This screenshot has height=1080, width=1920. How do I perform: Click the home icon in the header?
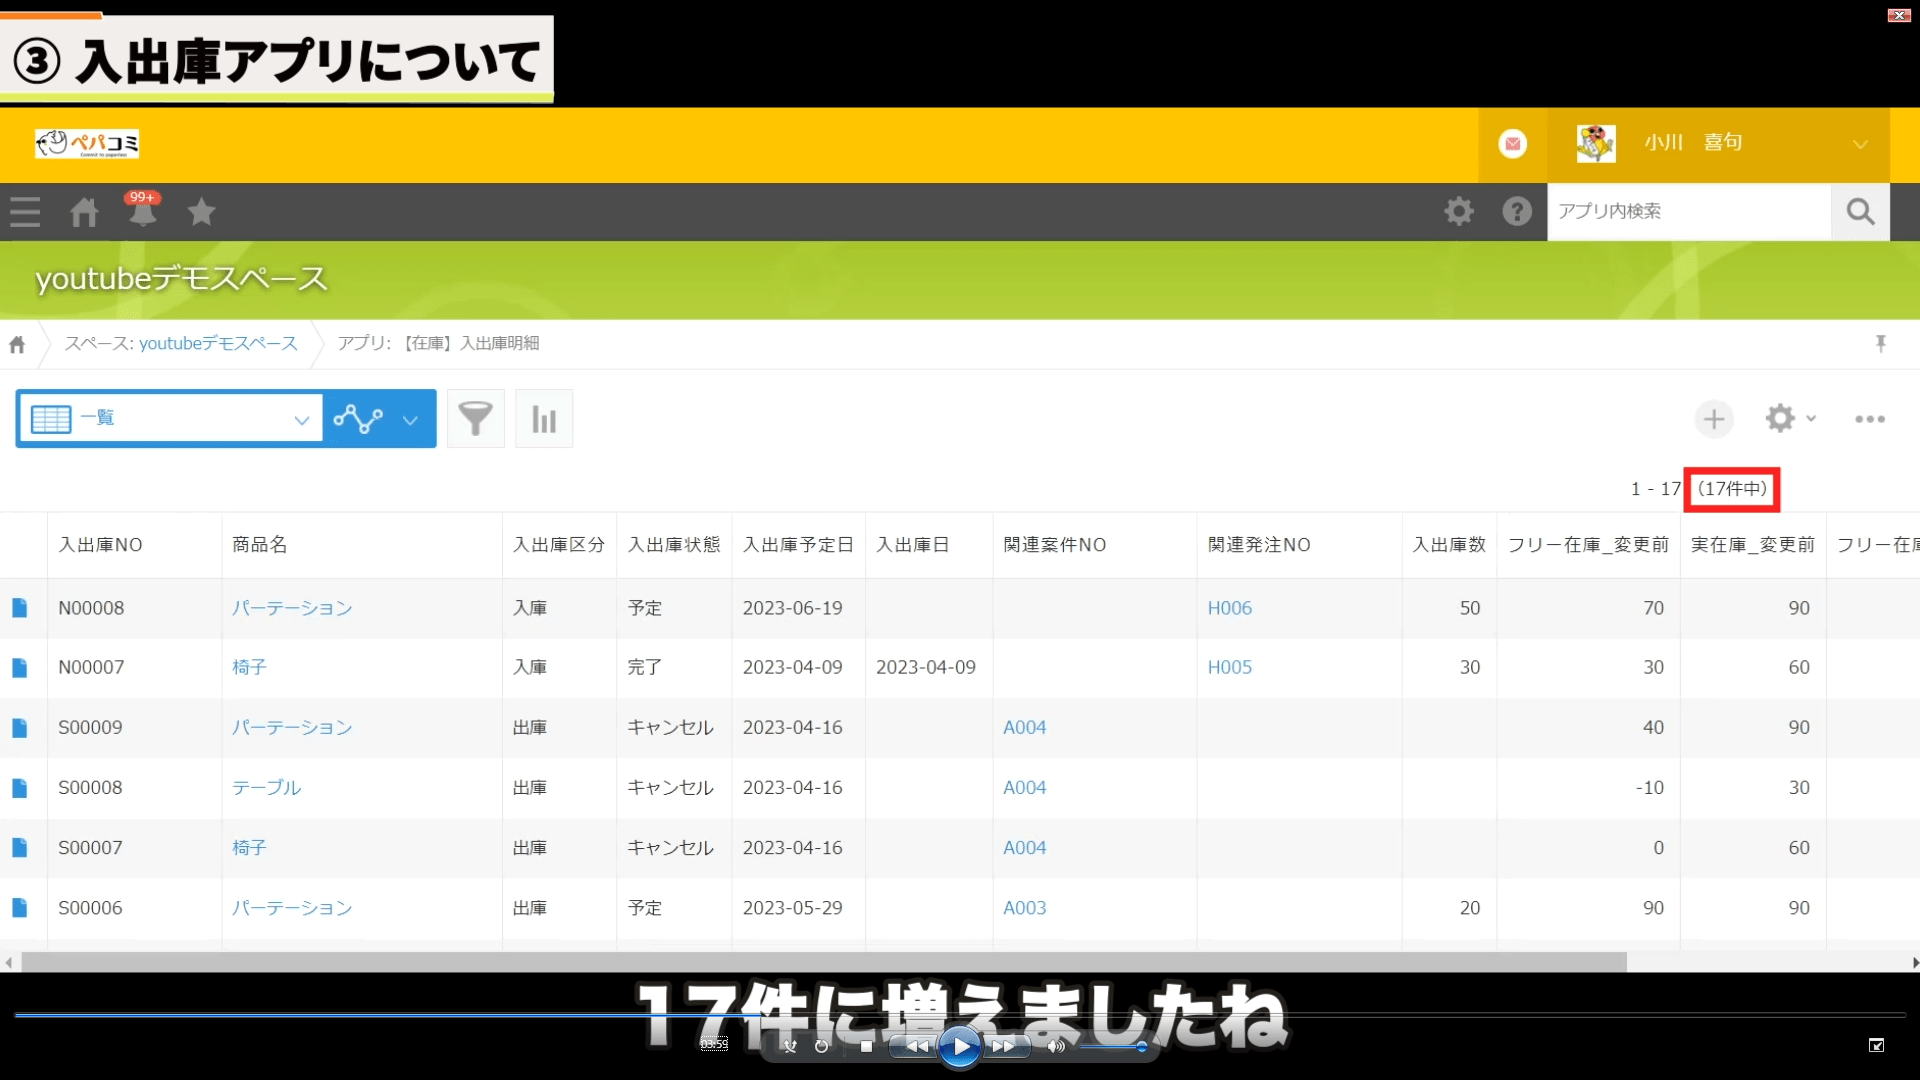pyautogui.click(x=84, y=211)
